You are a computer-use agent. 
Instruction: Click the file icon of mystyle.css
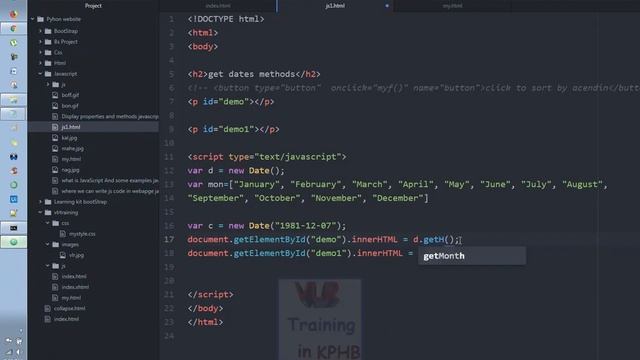coord(63,233)
